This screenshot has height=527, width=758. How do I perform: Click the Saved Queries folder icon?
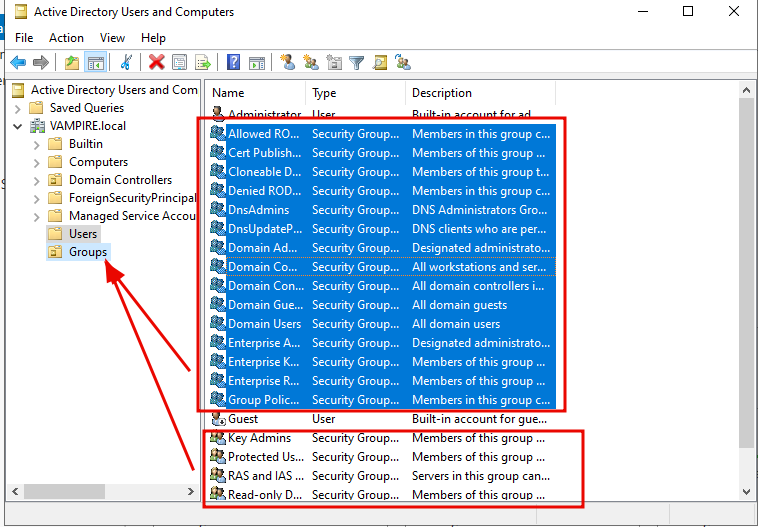tap(36, 108)
